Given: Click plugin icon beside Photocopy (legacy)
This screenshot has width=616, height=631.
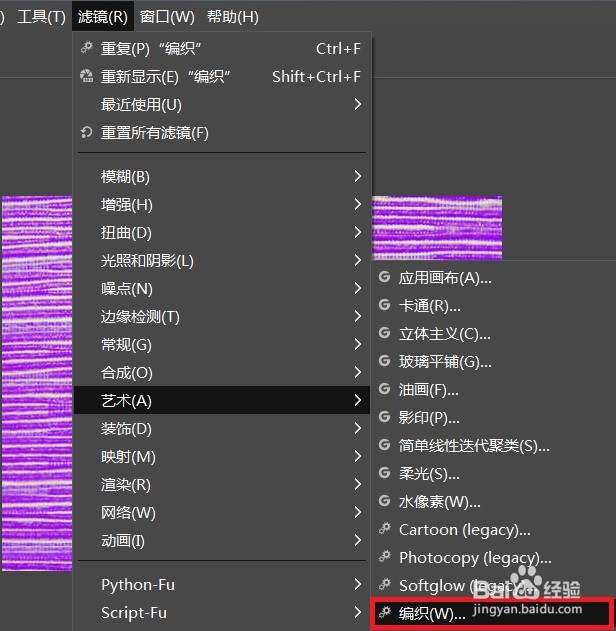Looking at the screenshot, I should 385,557.
